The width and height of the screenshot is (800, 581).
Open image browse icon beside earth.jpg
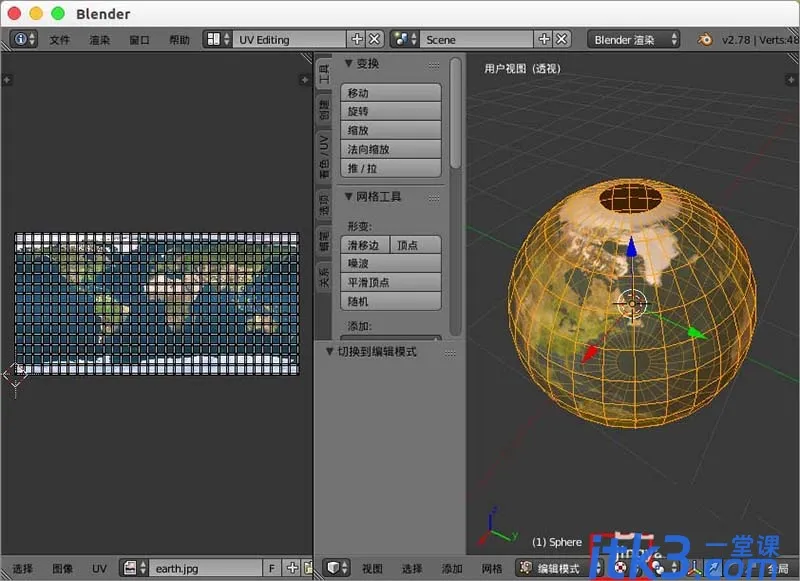click(134, 568)
